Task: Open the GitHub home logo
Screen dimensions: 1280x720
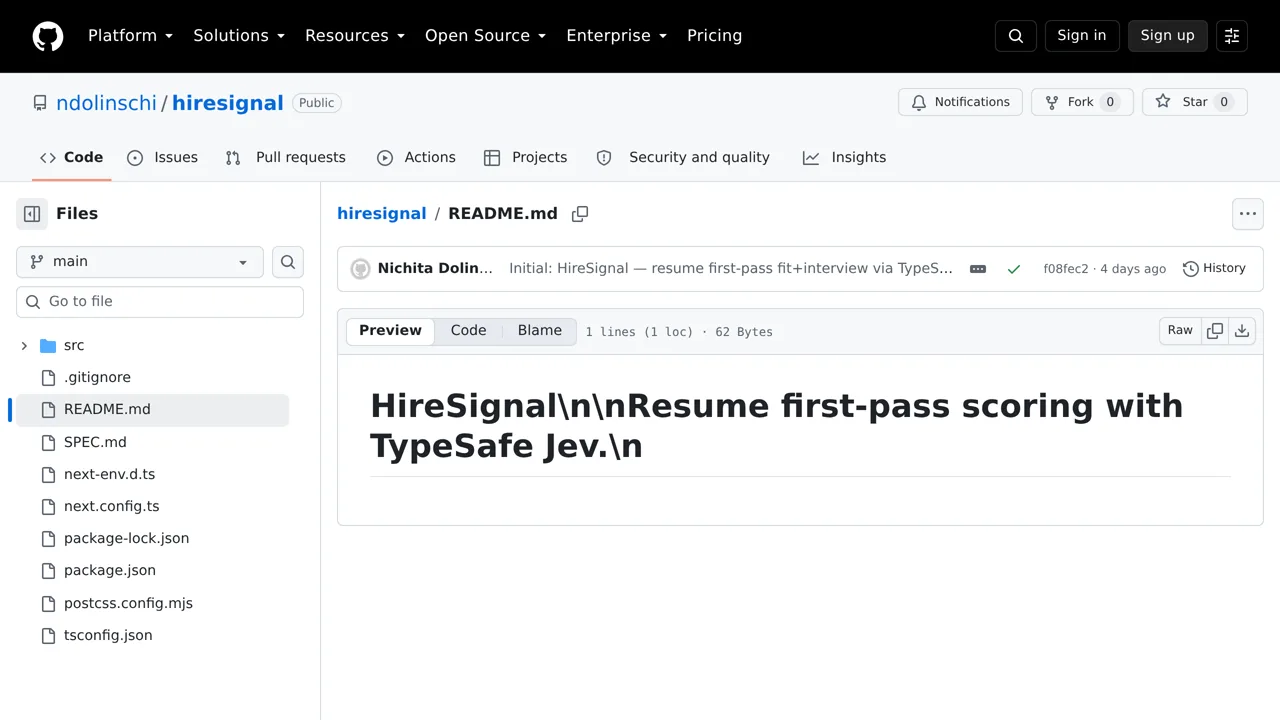Action: [x=48, y=36]
